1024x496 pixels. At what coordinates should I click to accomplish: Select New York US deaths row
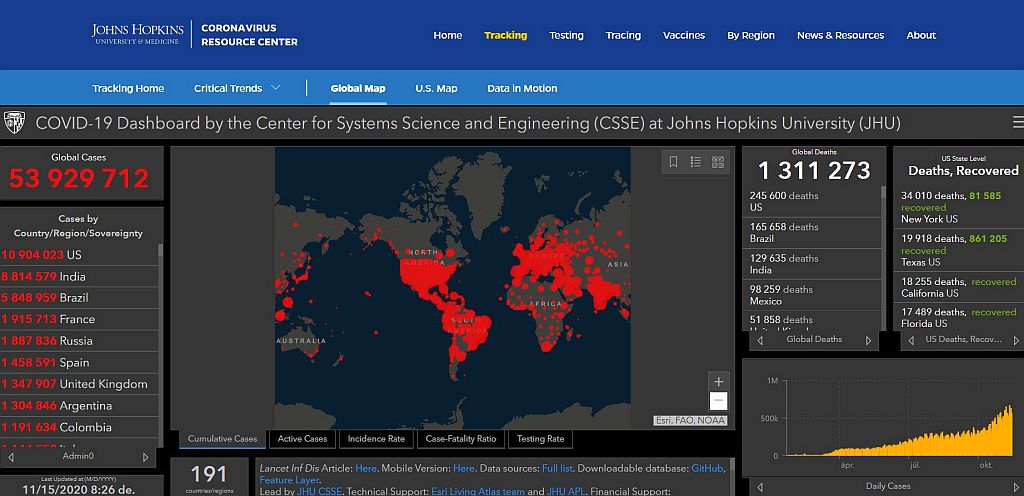point(959,207)
